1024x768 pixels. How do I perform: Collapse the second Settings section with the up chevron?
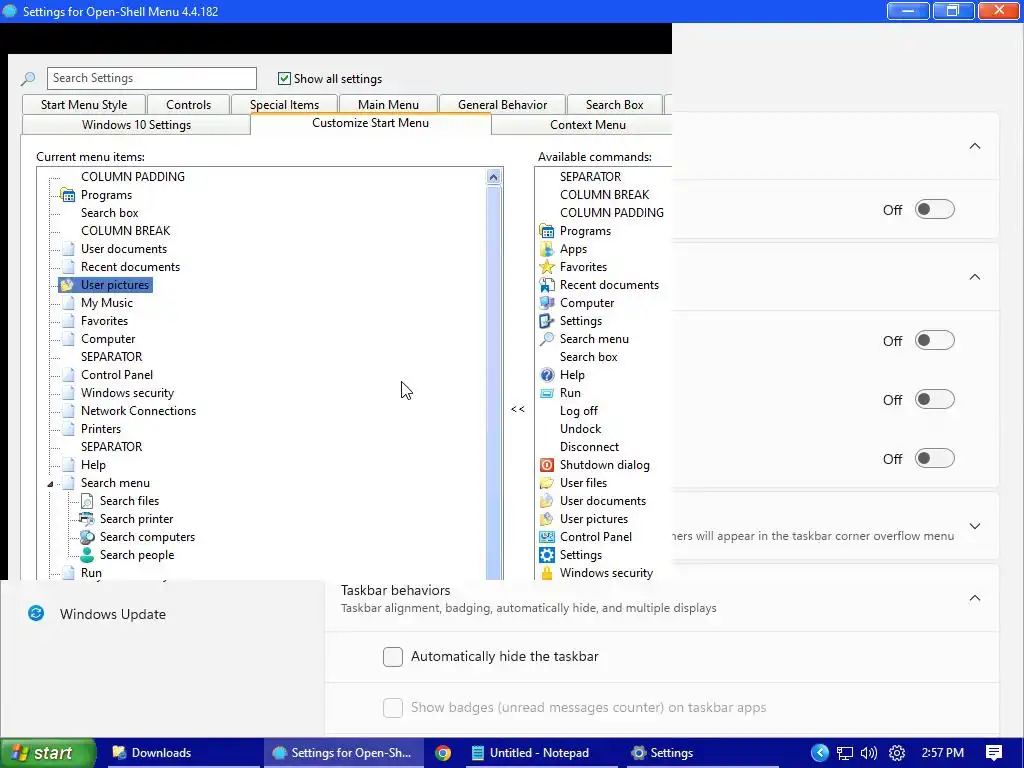(x=974, y=276)
